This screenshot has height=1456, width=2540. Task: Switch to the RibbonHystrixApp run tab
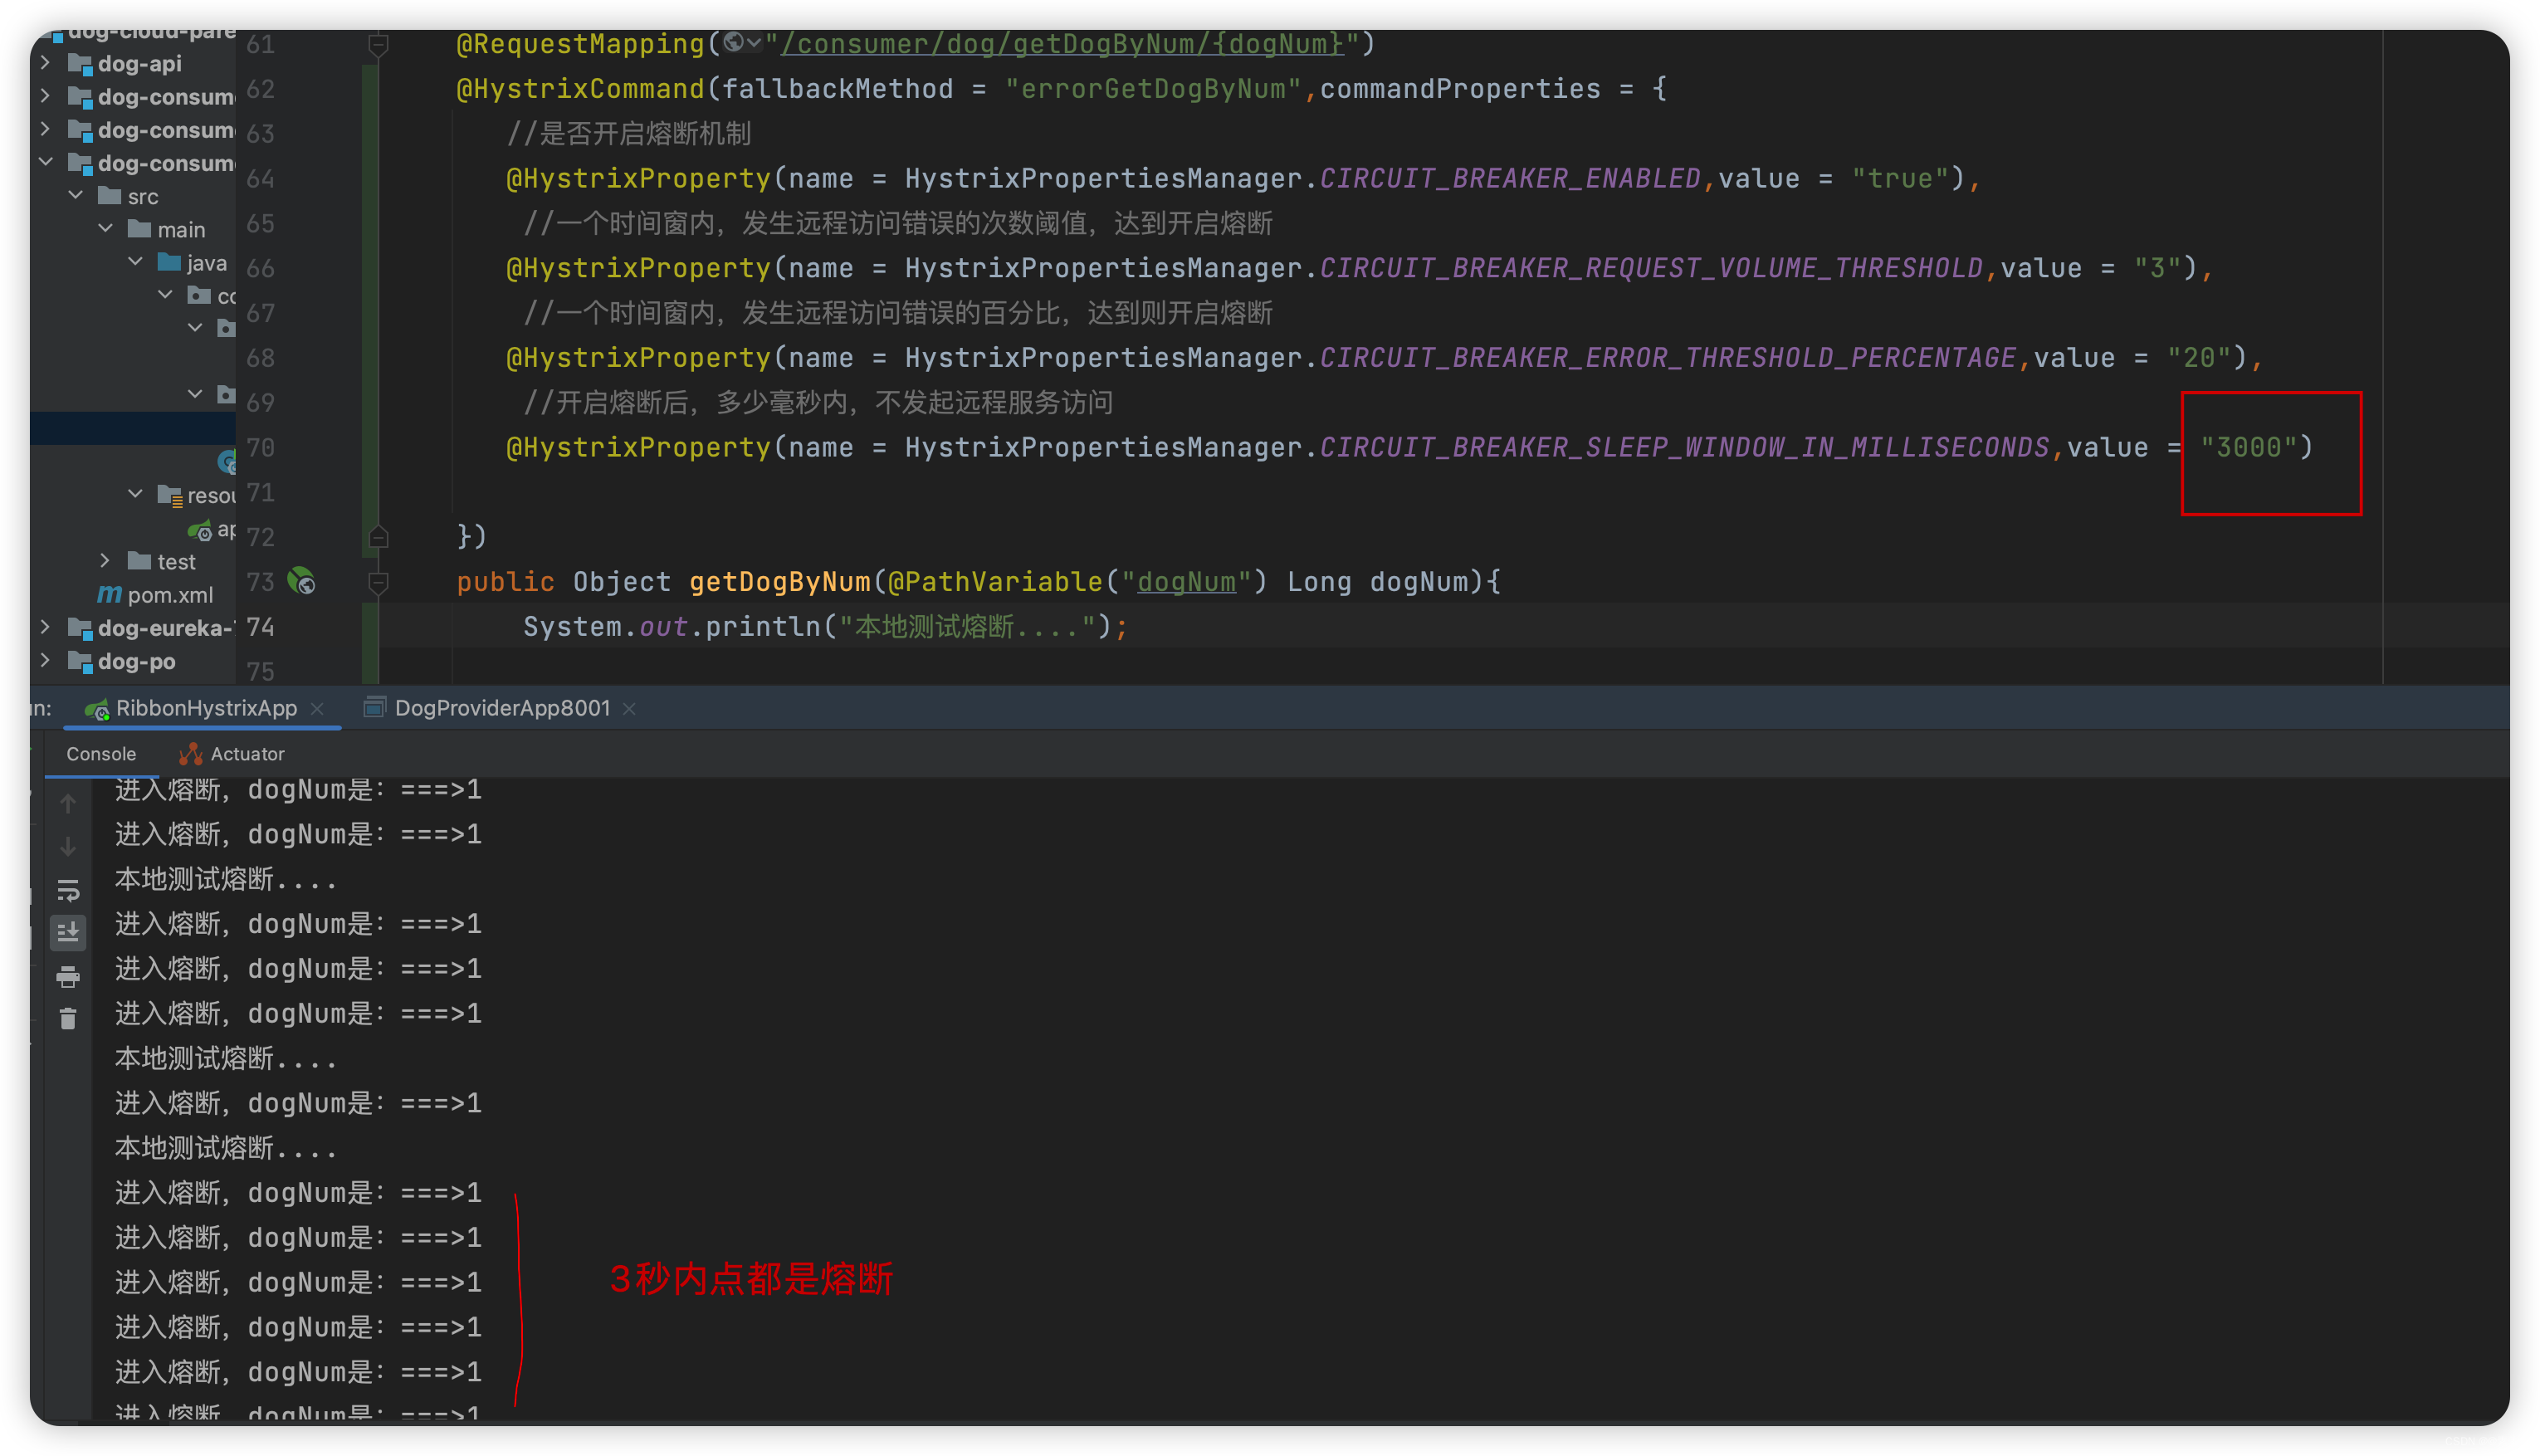pyautogui.click(x=205, y=708)
